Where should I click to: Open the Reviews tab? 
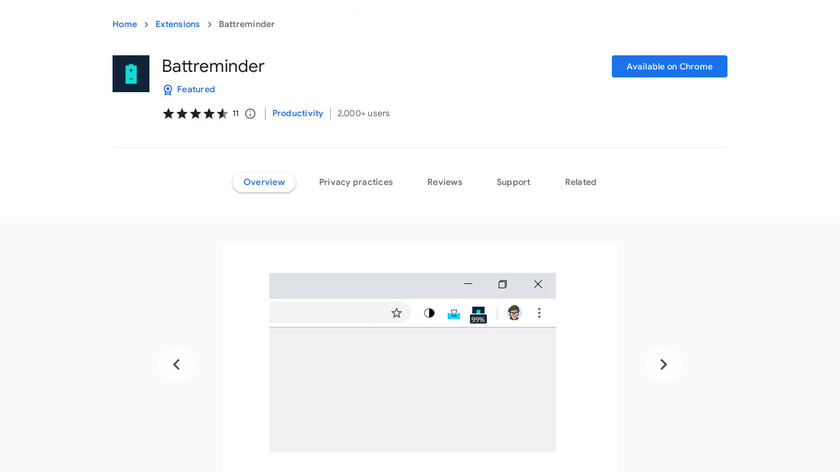(x=445, y=182)
